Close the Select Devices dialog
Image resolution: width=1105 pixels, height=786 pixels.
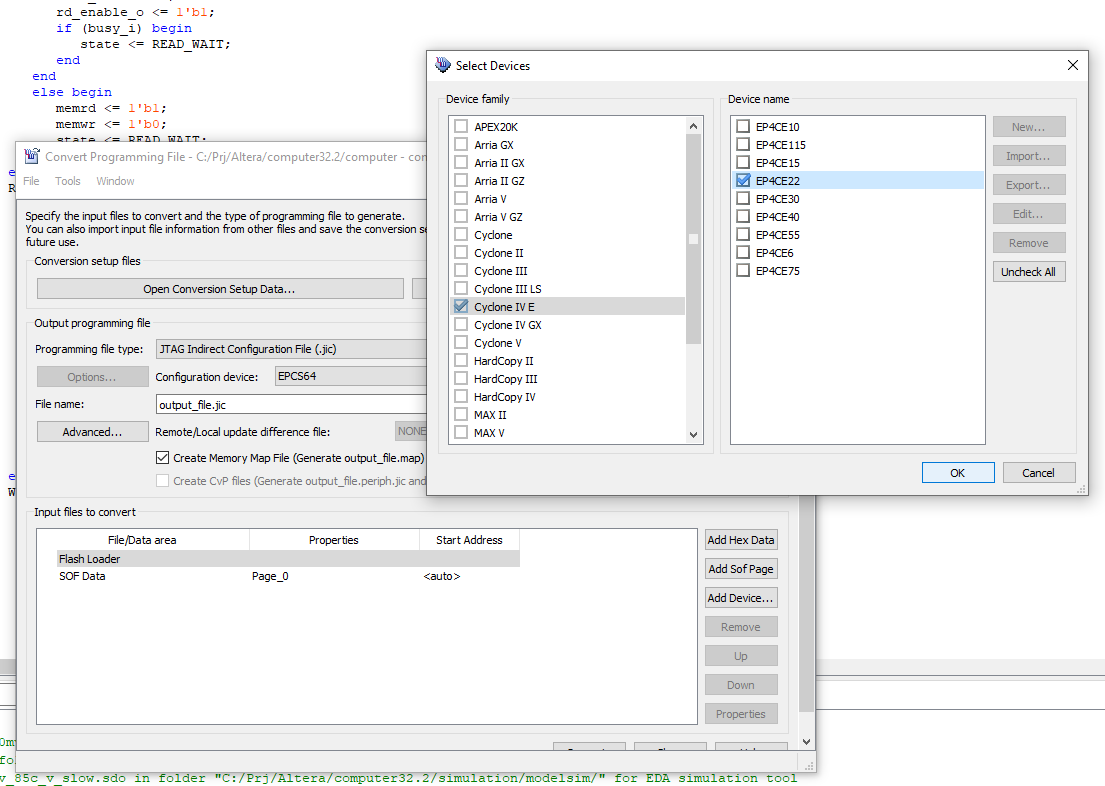(1073, 65)
